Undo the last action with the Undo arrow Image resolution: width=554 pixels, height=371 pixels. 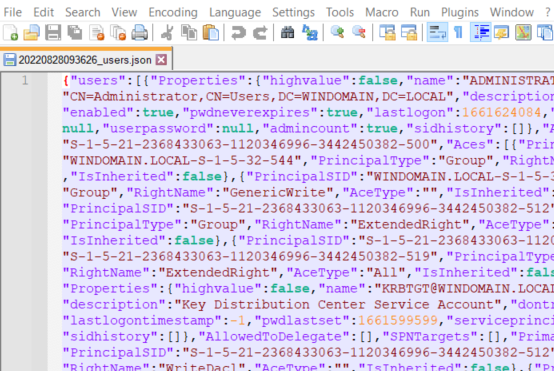tap(238, 33)
